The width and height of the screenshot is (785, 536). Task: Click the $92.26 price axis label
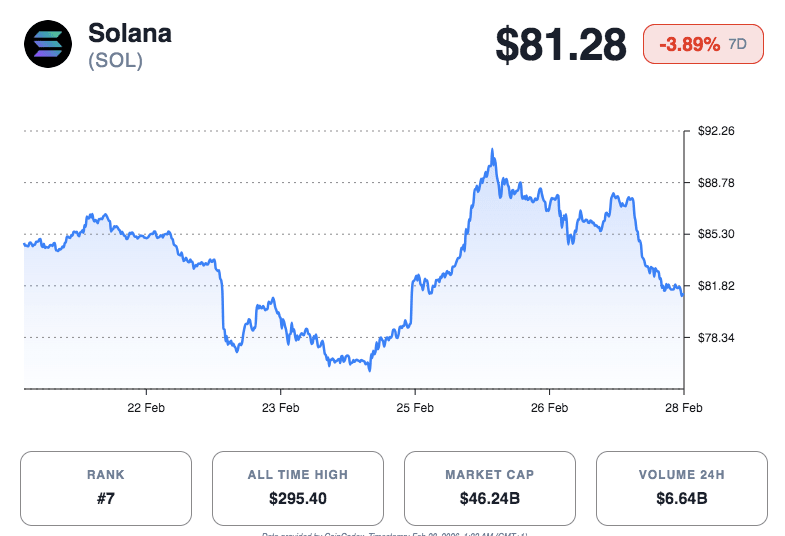(716, 131)
